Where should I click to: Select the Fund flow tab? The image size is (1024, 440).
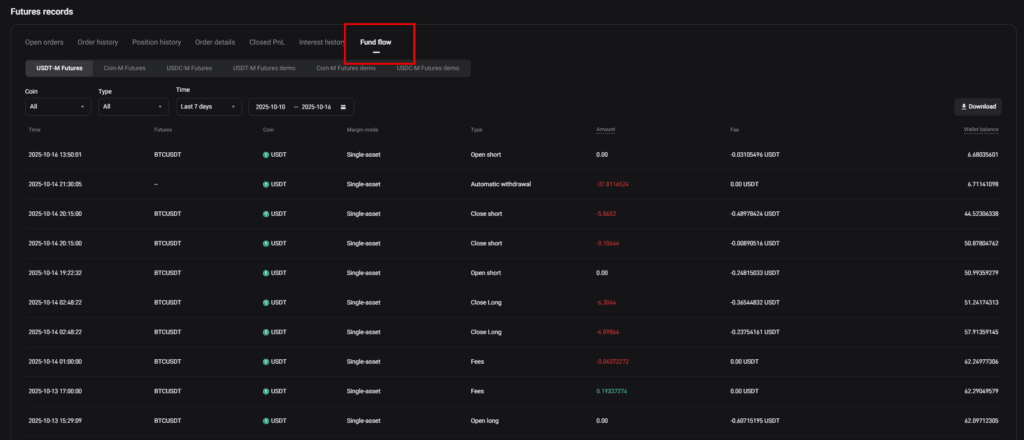pyautogui.click(x=376, y=42)
